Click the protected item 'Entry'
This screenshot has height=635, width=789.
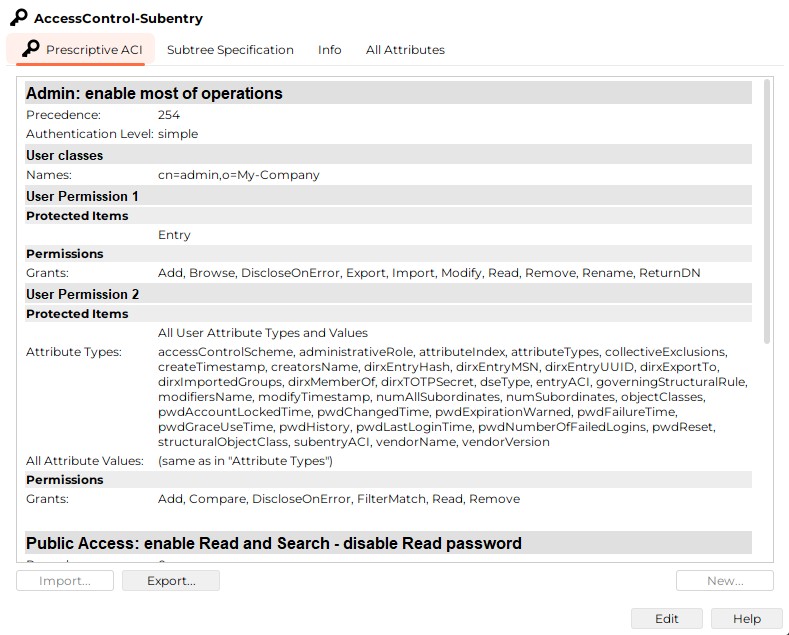click(x=174, y=235)
